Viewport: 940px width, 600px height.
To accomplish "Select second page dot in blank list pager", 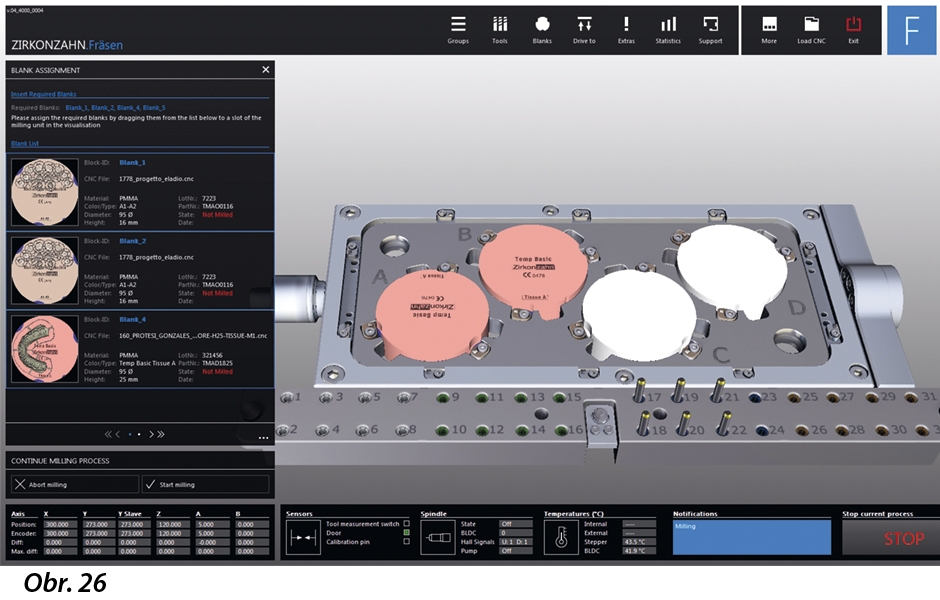I will tap(139, 434).
